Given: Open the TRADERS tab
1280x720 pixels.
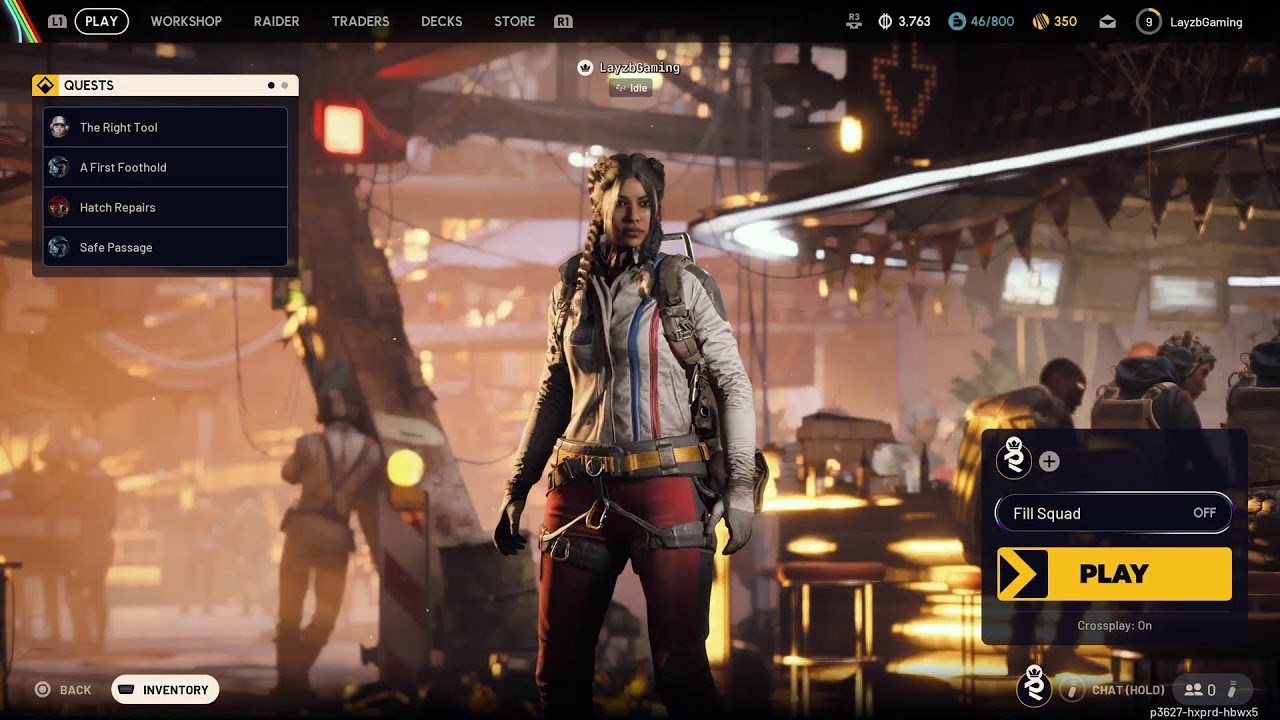Looking at the screenshot, I should 360,21.
